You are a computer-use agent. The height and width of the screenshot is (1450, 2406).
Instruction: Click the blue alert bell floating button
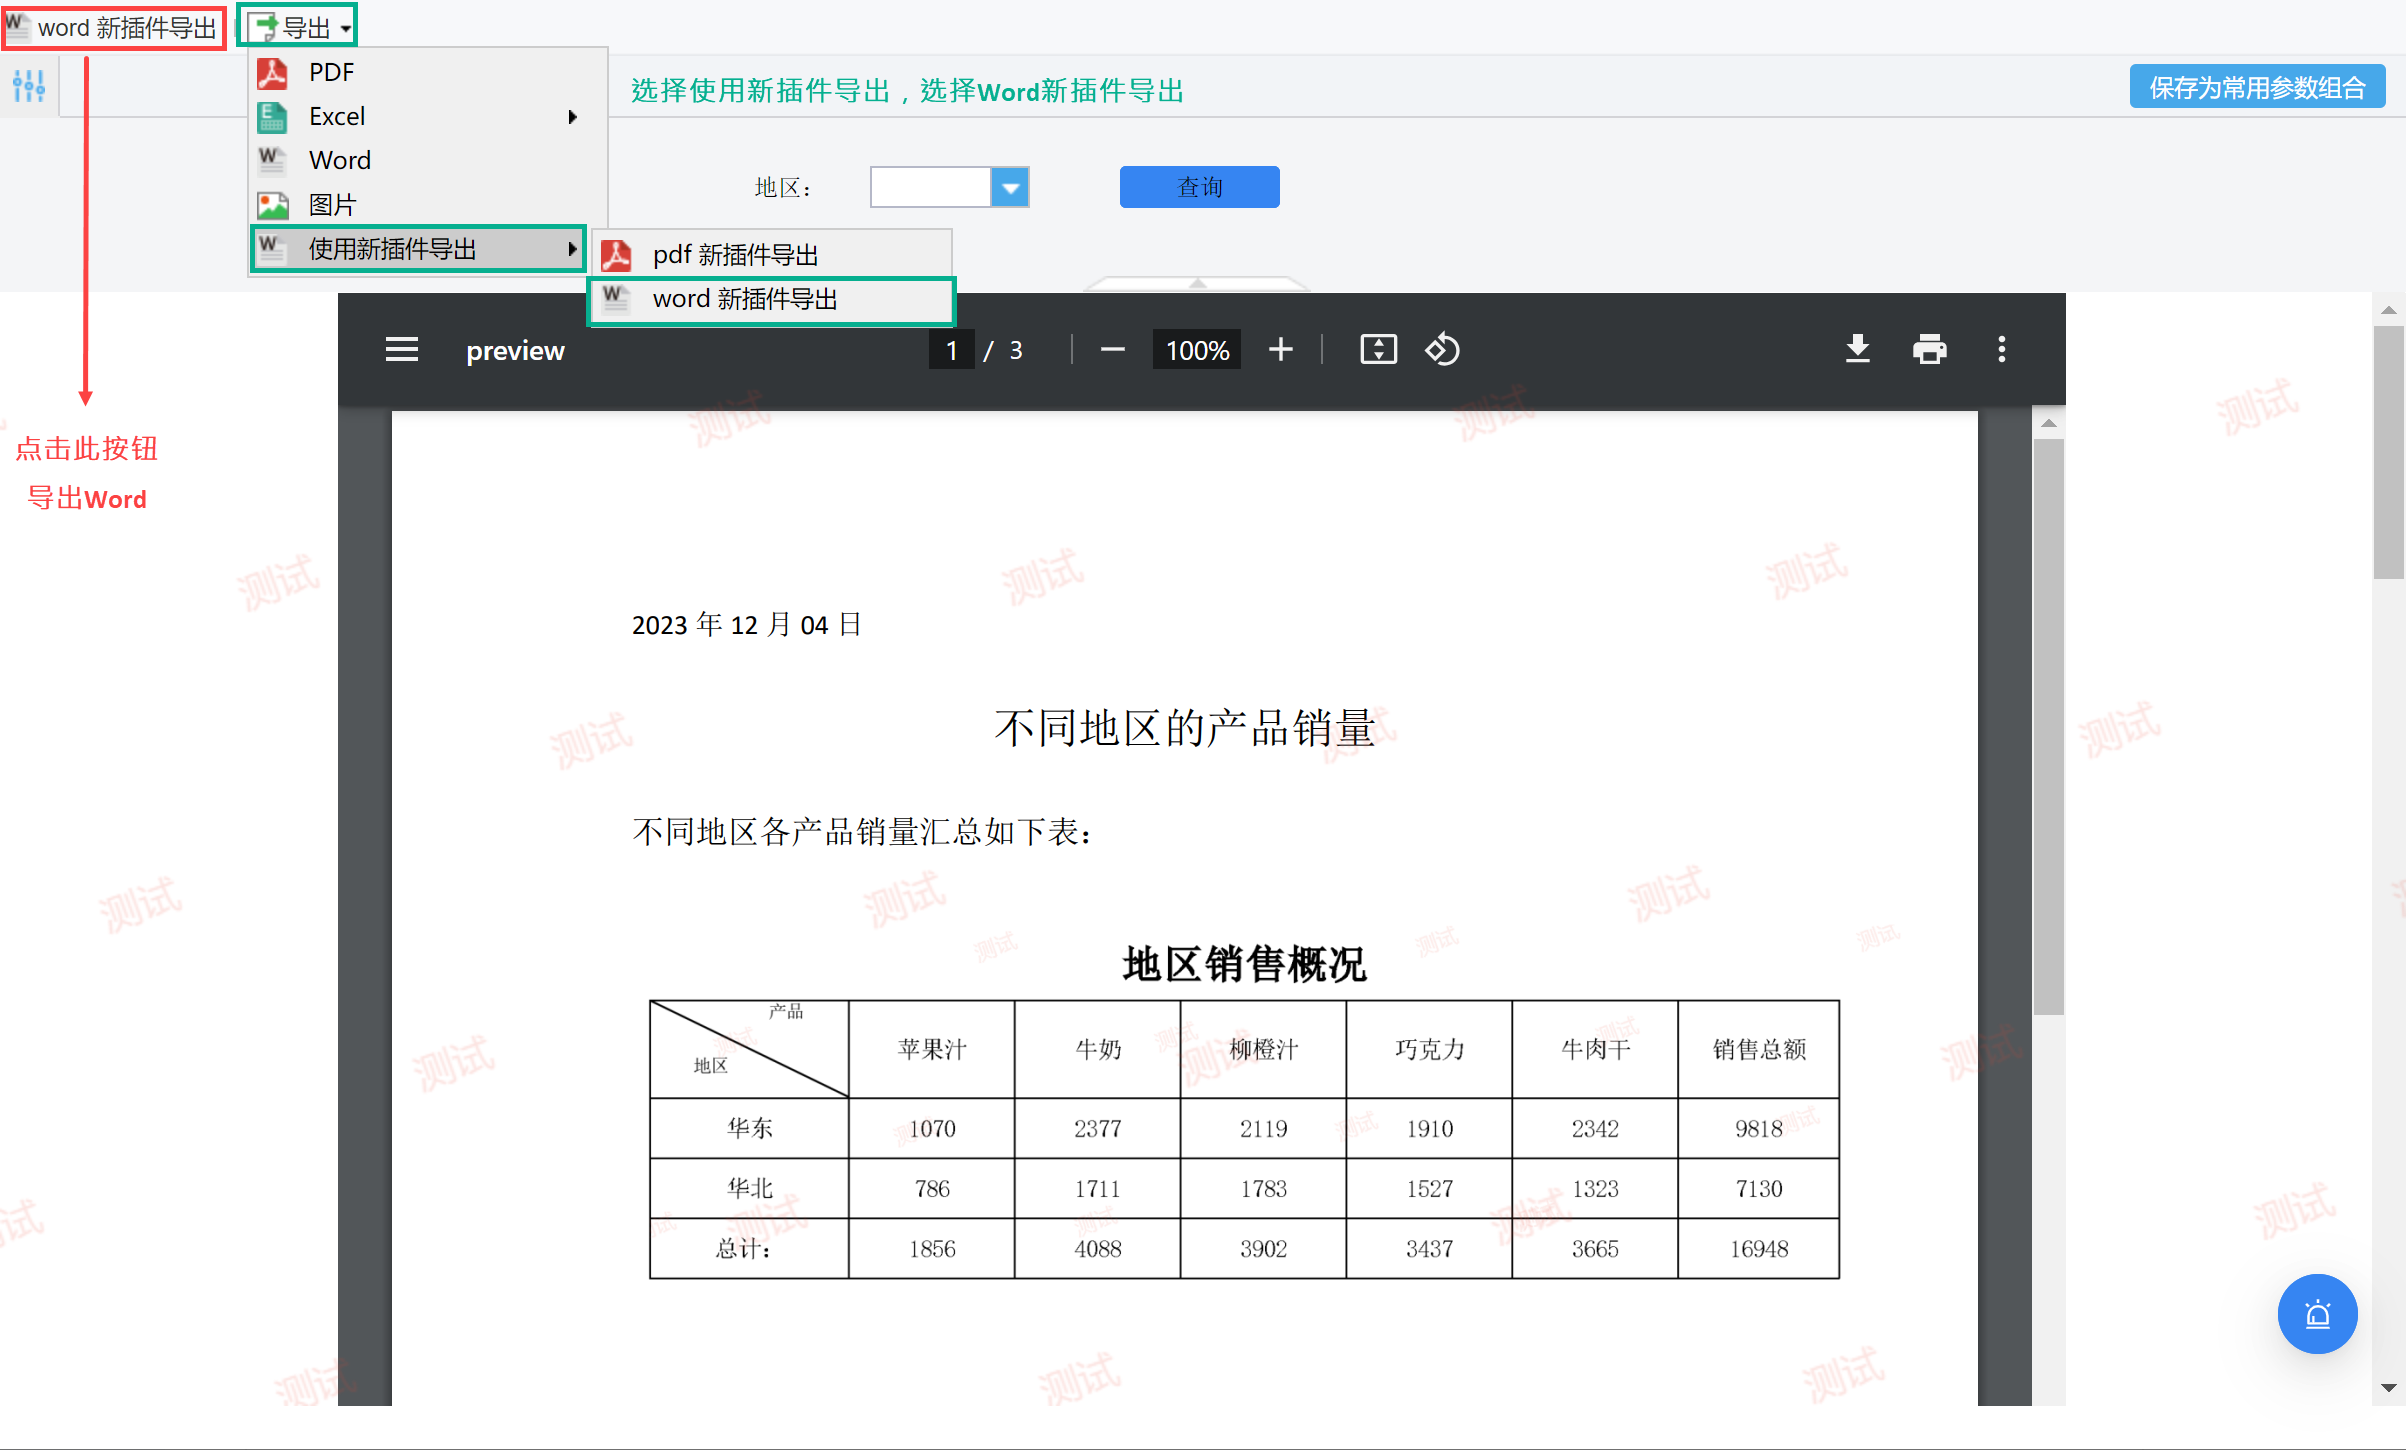(x=2317, y=1314)
